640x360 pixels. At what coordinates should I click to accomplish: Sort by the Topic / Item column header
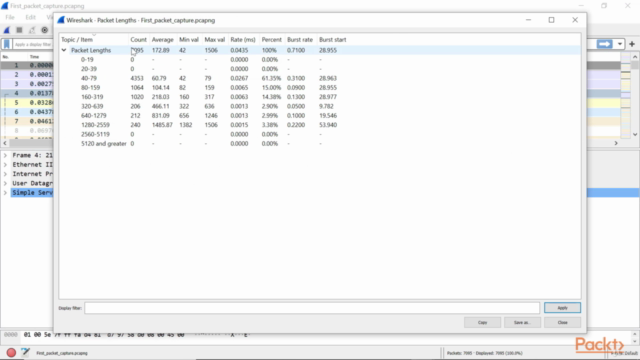click(77, 40)
